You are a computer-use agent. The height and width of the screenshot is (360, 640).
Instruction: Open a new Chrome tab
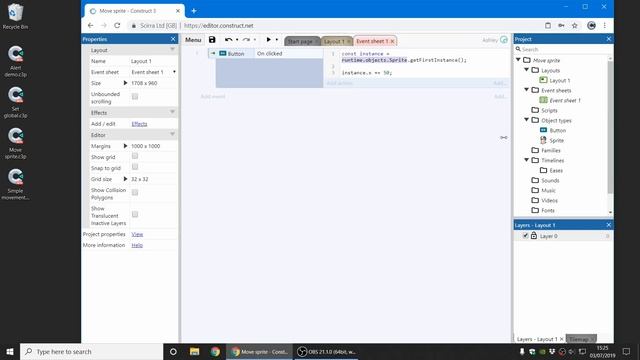[194, 11]
